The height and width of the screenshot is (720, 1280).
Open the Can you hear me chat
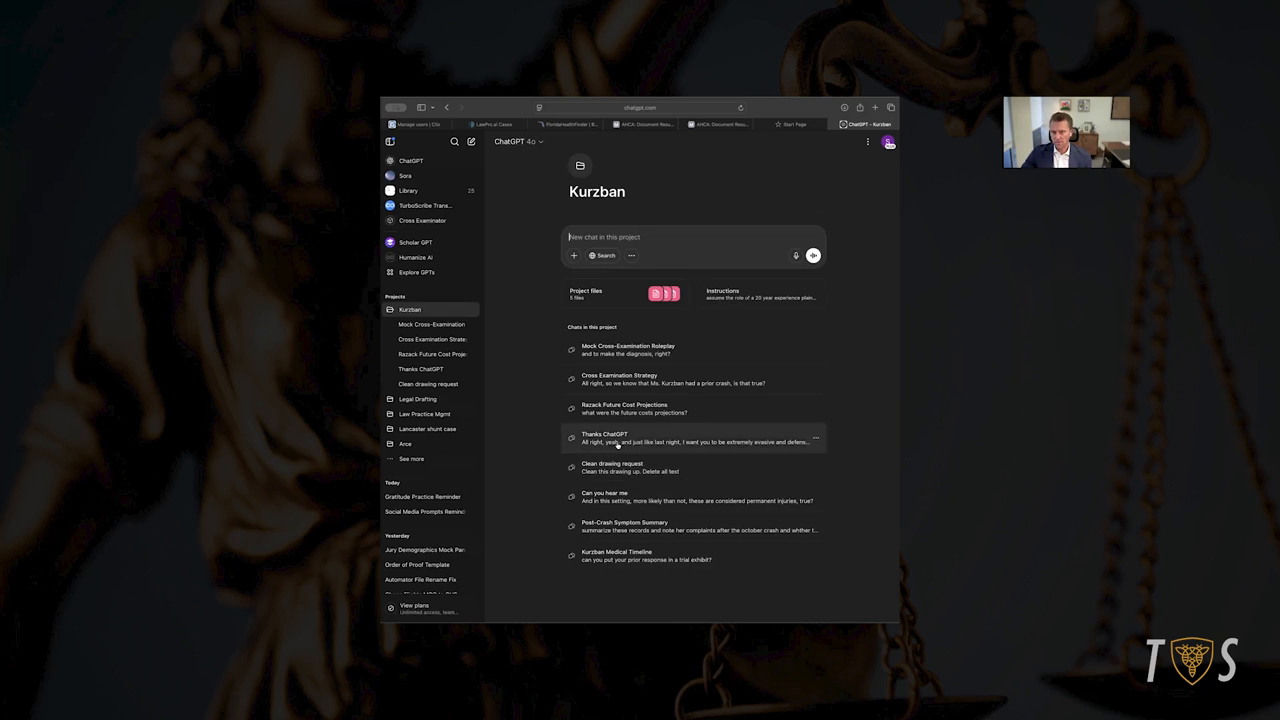click(693, 497)
